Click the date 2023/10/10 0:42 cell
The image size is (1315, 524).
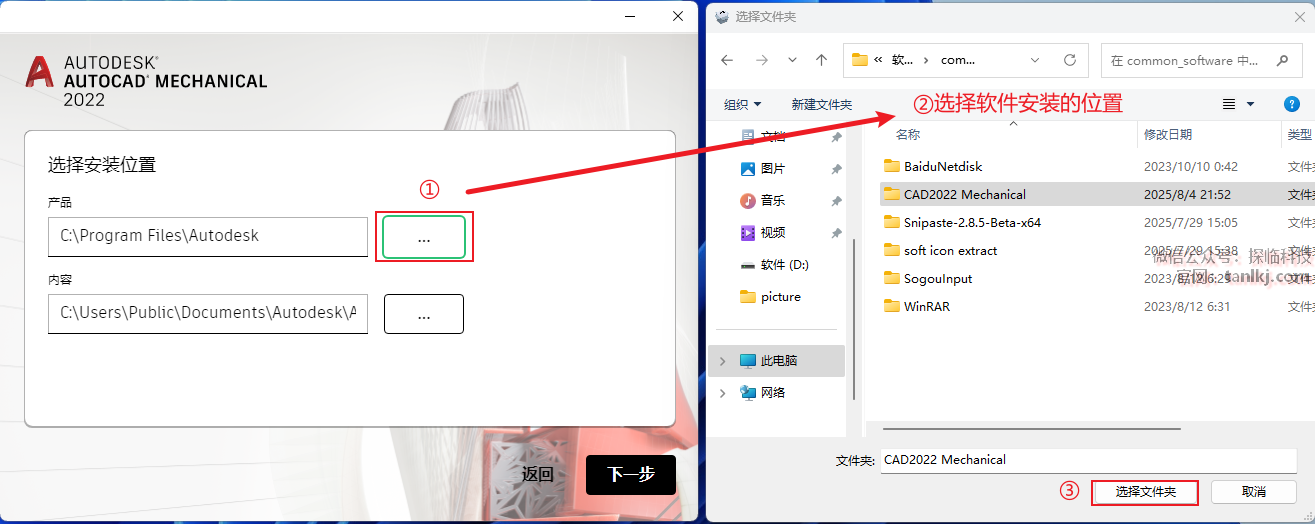pos(1191,166)
